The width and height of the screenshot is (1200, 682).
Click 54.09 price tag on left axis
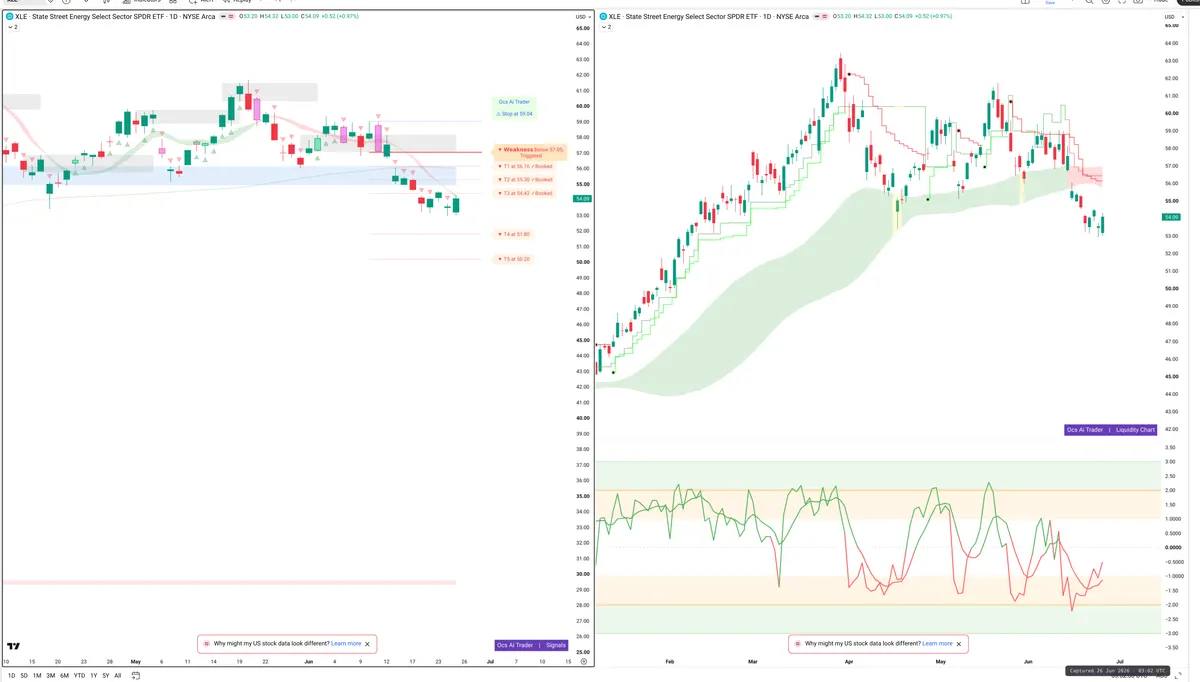click(581, 199)
